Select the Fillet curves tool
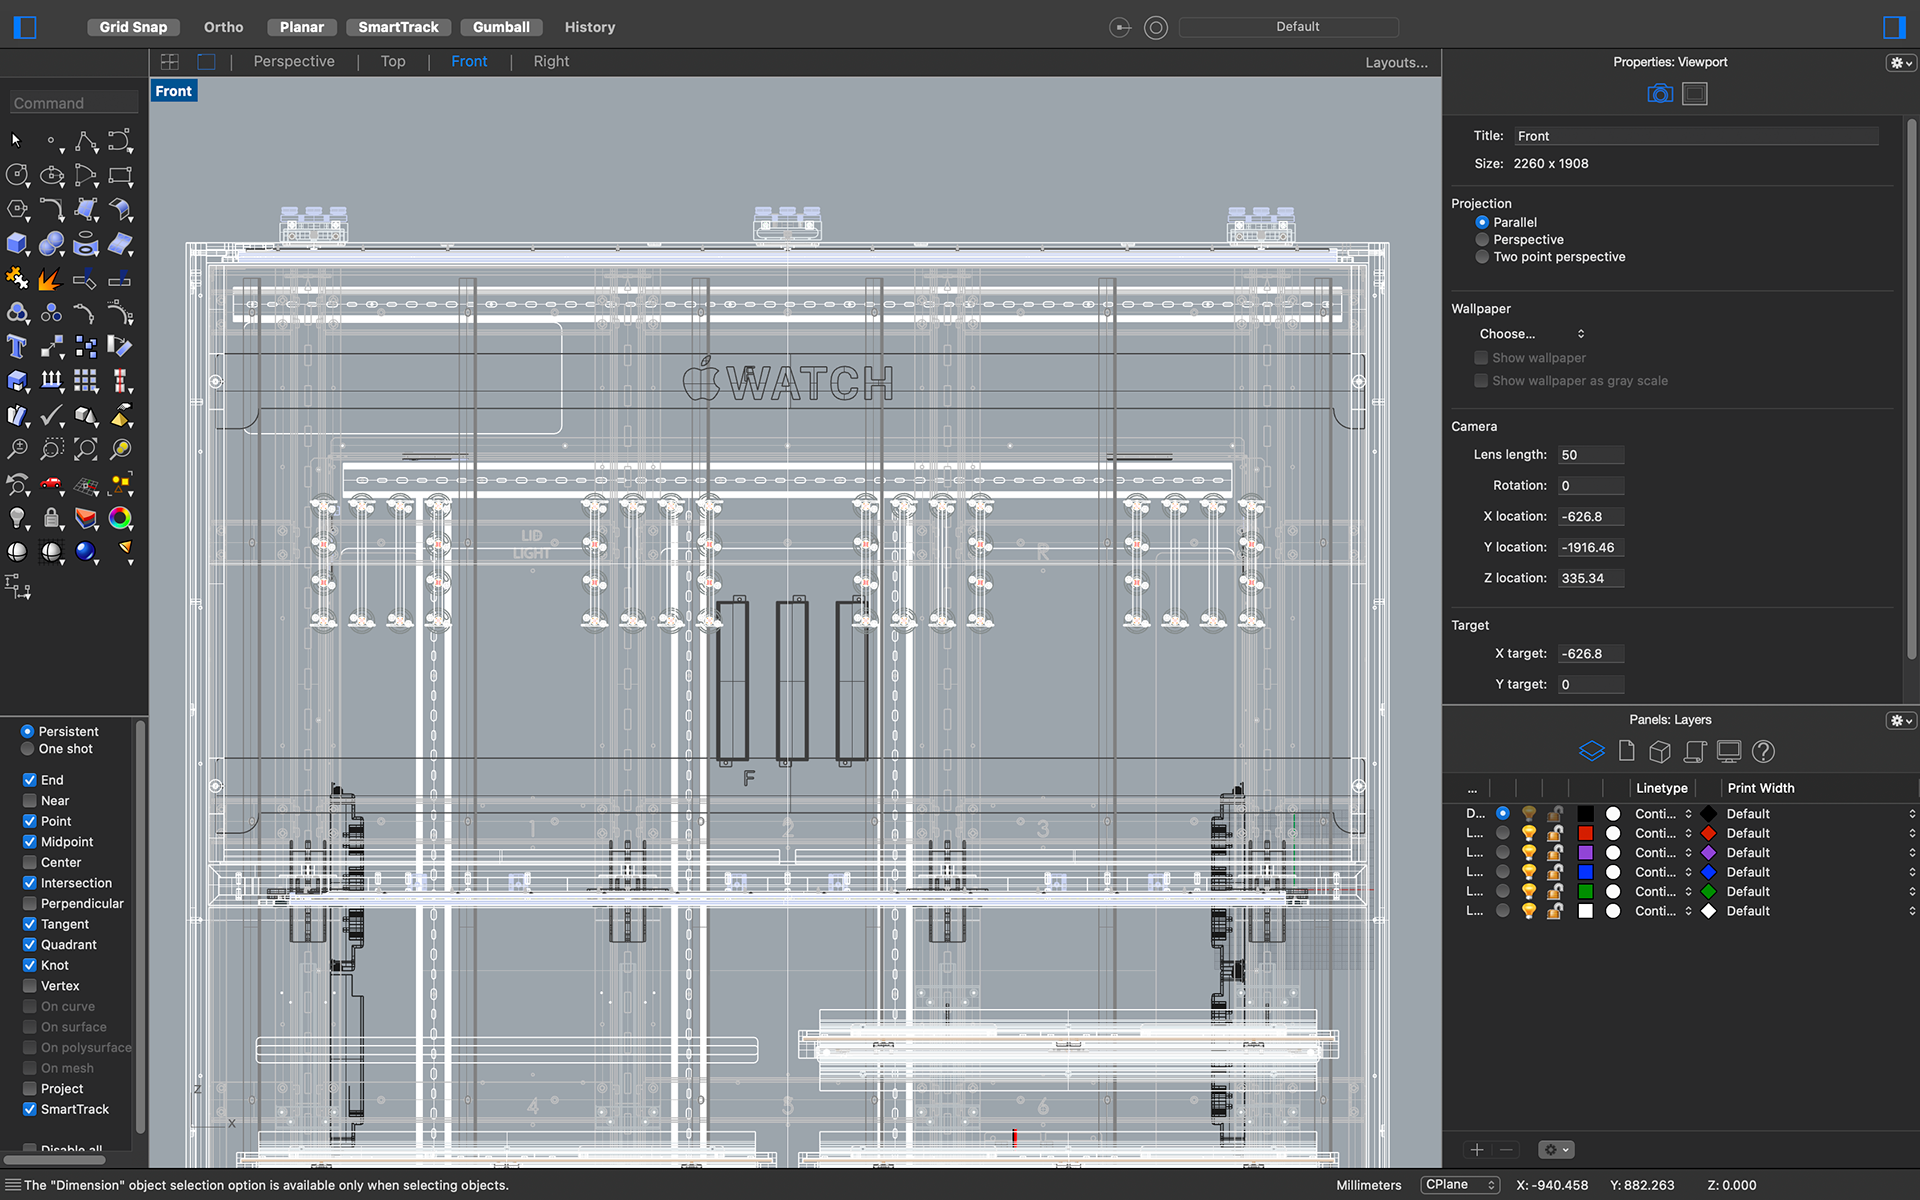This screenshot has height=1200, width=1920. (51, 209)
